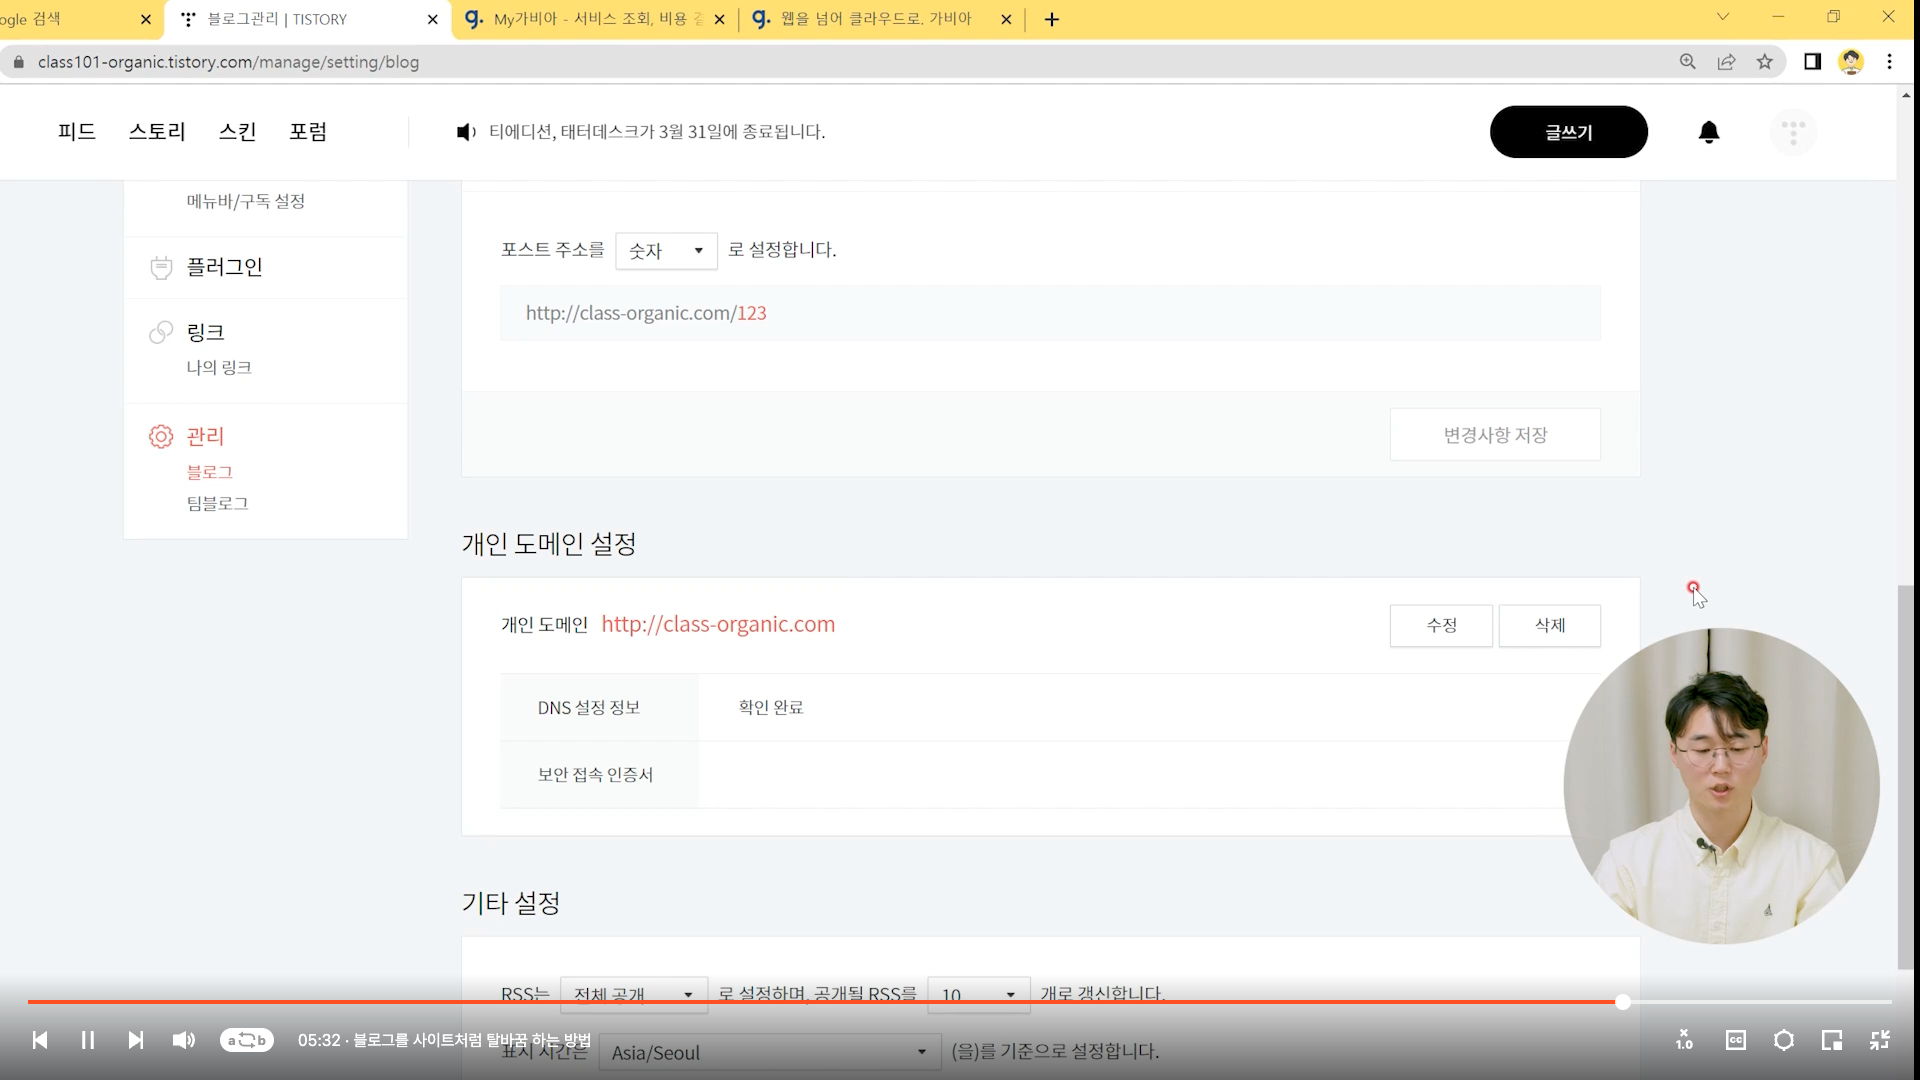Open the 스킨 menu item

[238, 132]
